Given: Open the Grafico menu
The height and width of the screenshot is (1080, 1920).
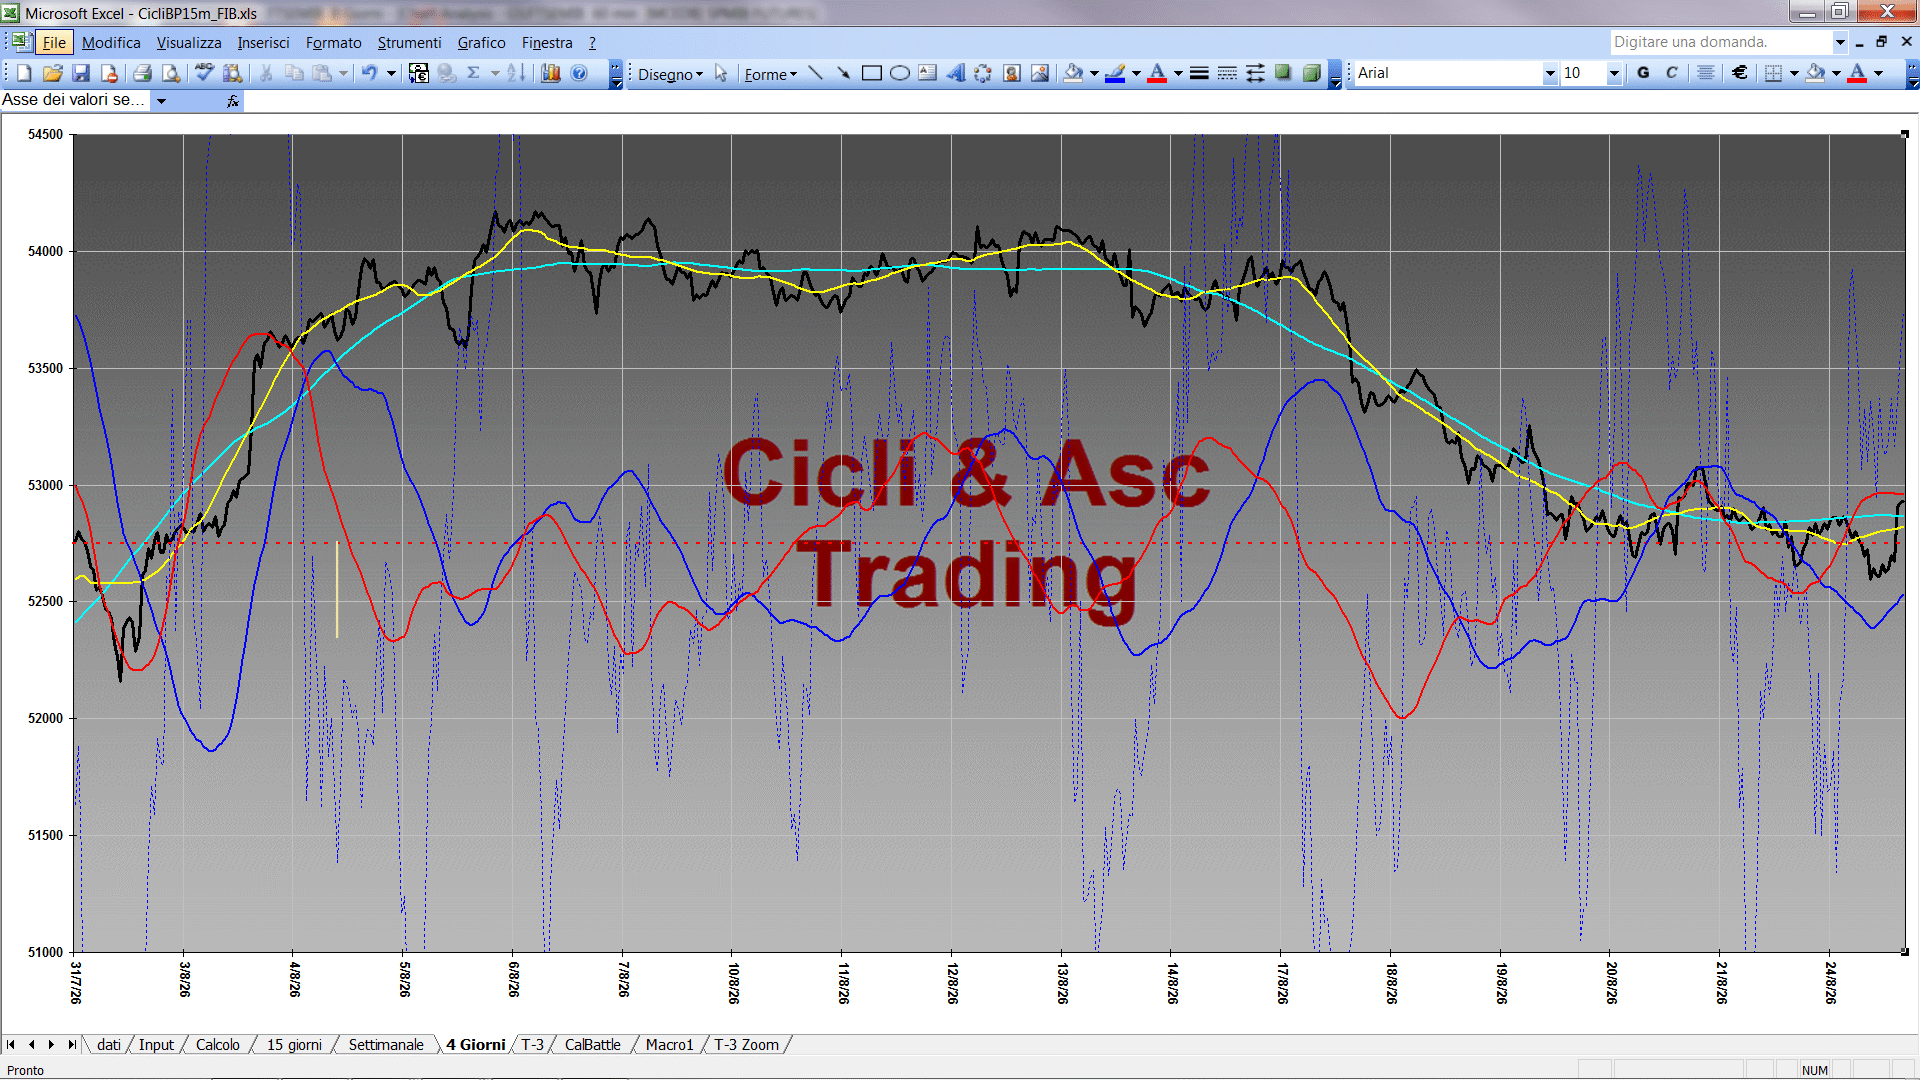Looking at the screenshot, I should coord(481,42).
